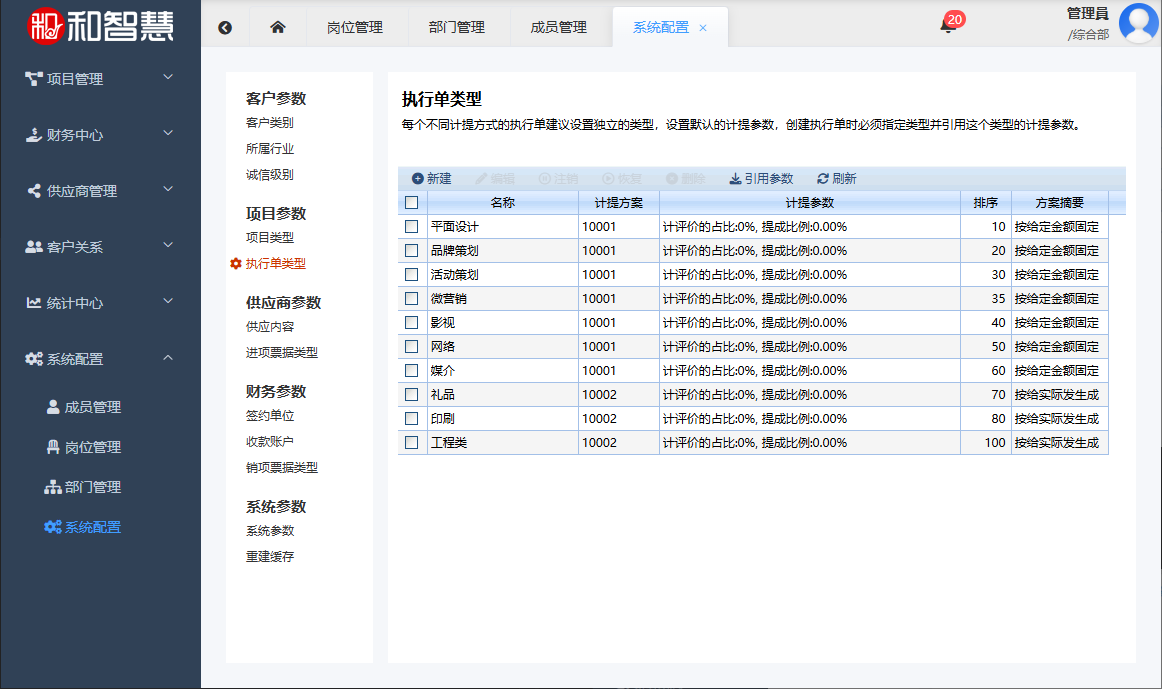
Task: Open 供应内容 settings link
Action: (270, 327)
